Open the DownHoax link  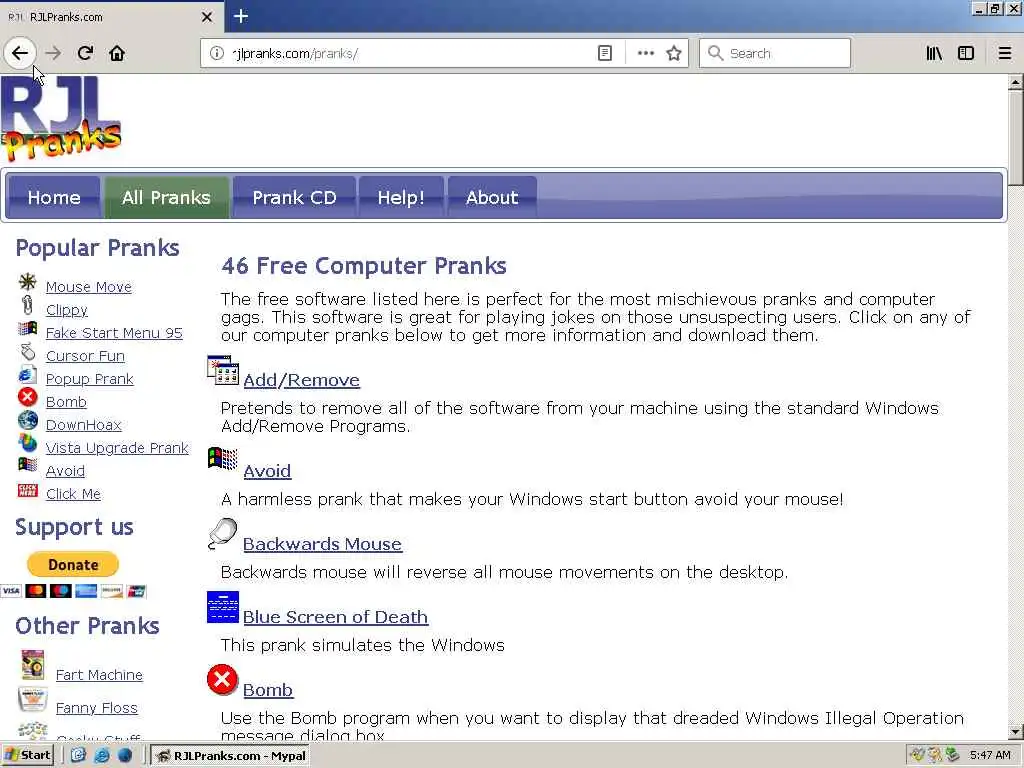84,425
